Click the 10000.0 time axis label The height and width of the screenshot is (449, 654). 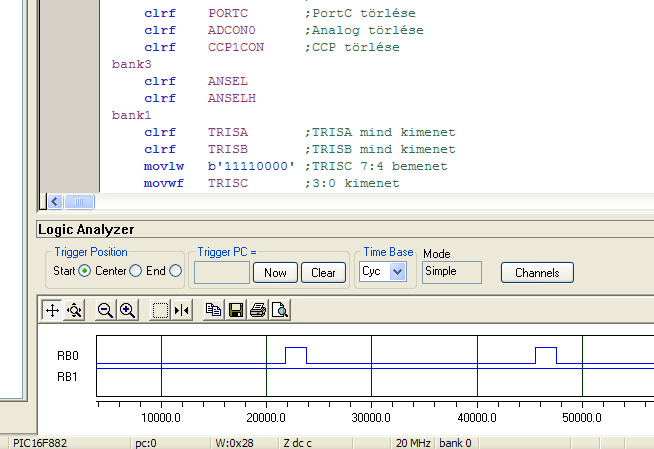click(x=161, y=418)
